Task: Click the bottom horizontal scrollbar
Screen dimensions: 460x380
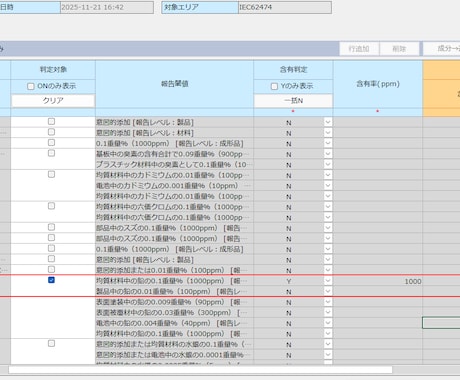Action: coord(200,370)
